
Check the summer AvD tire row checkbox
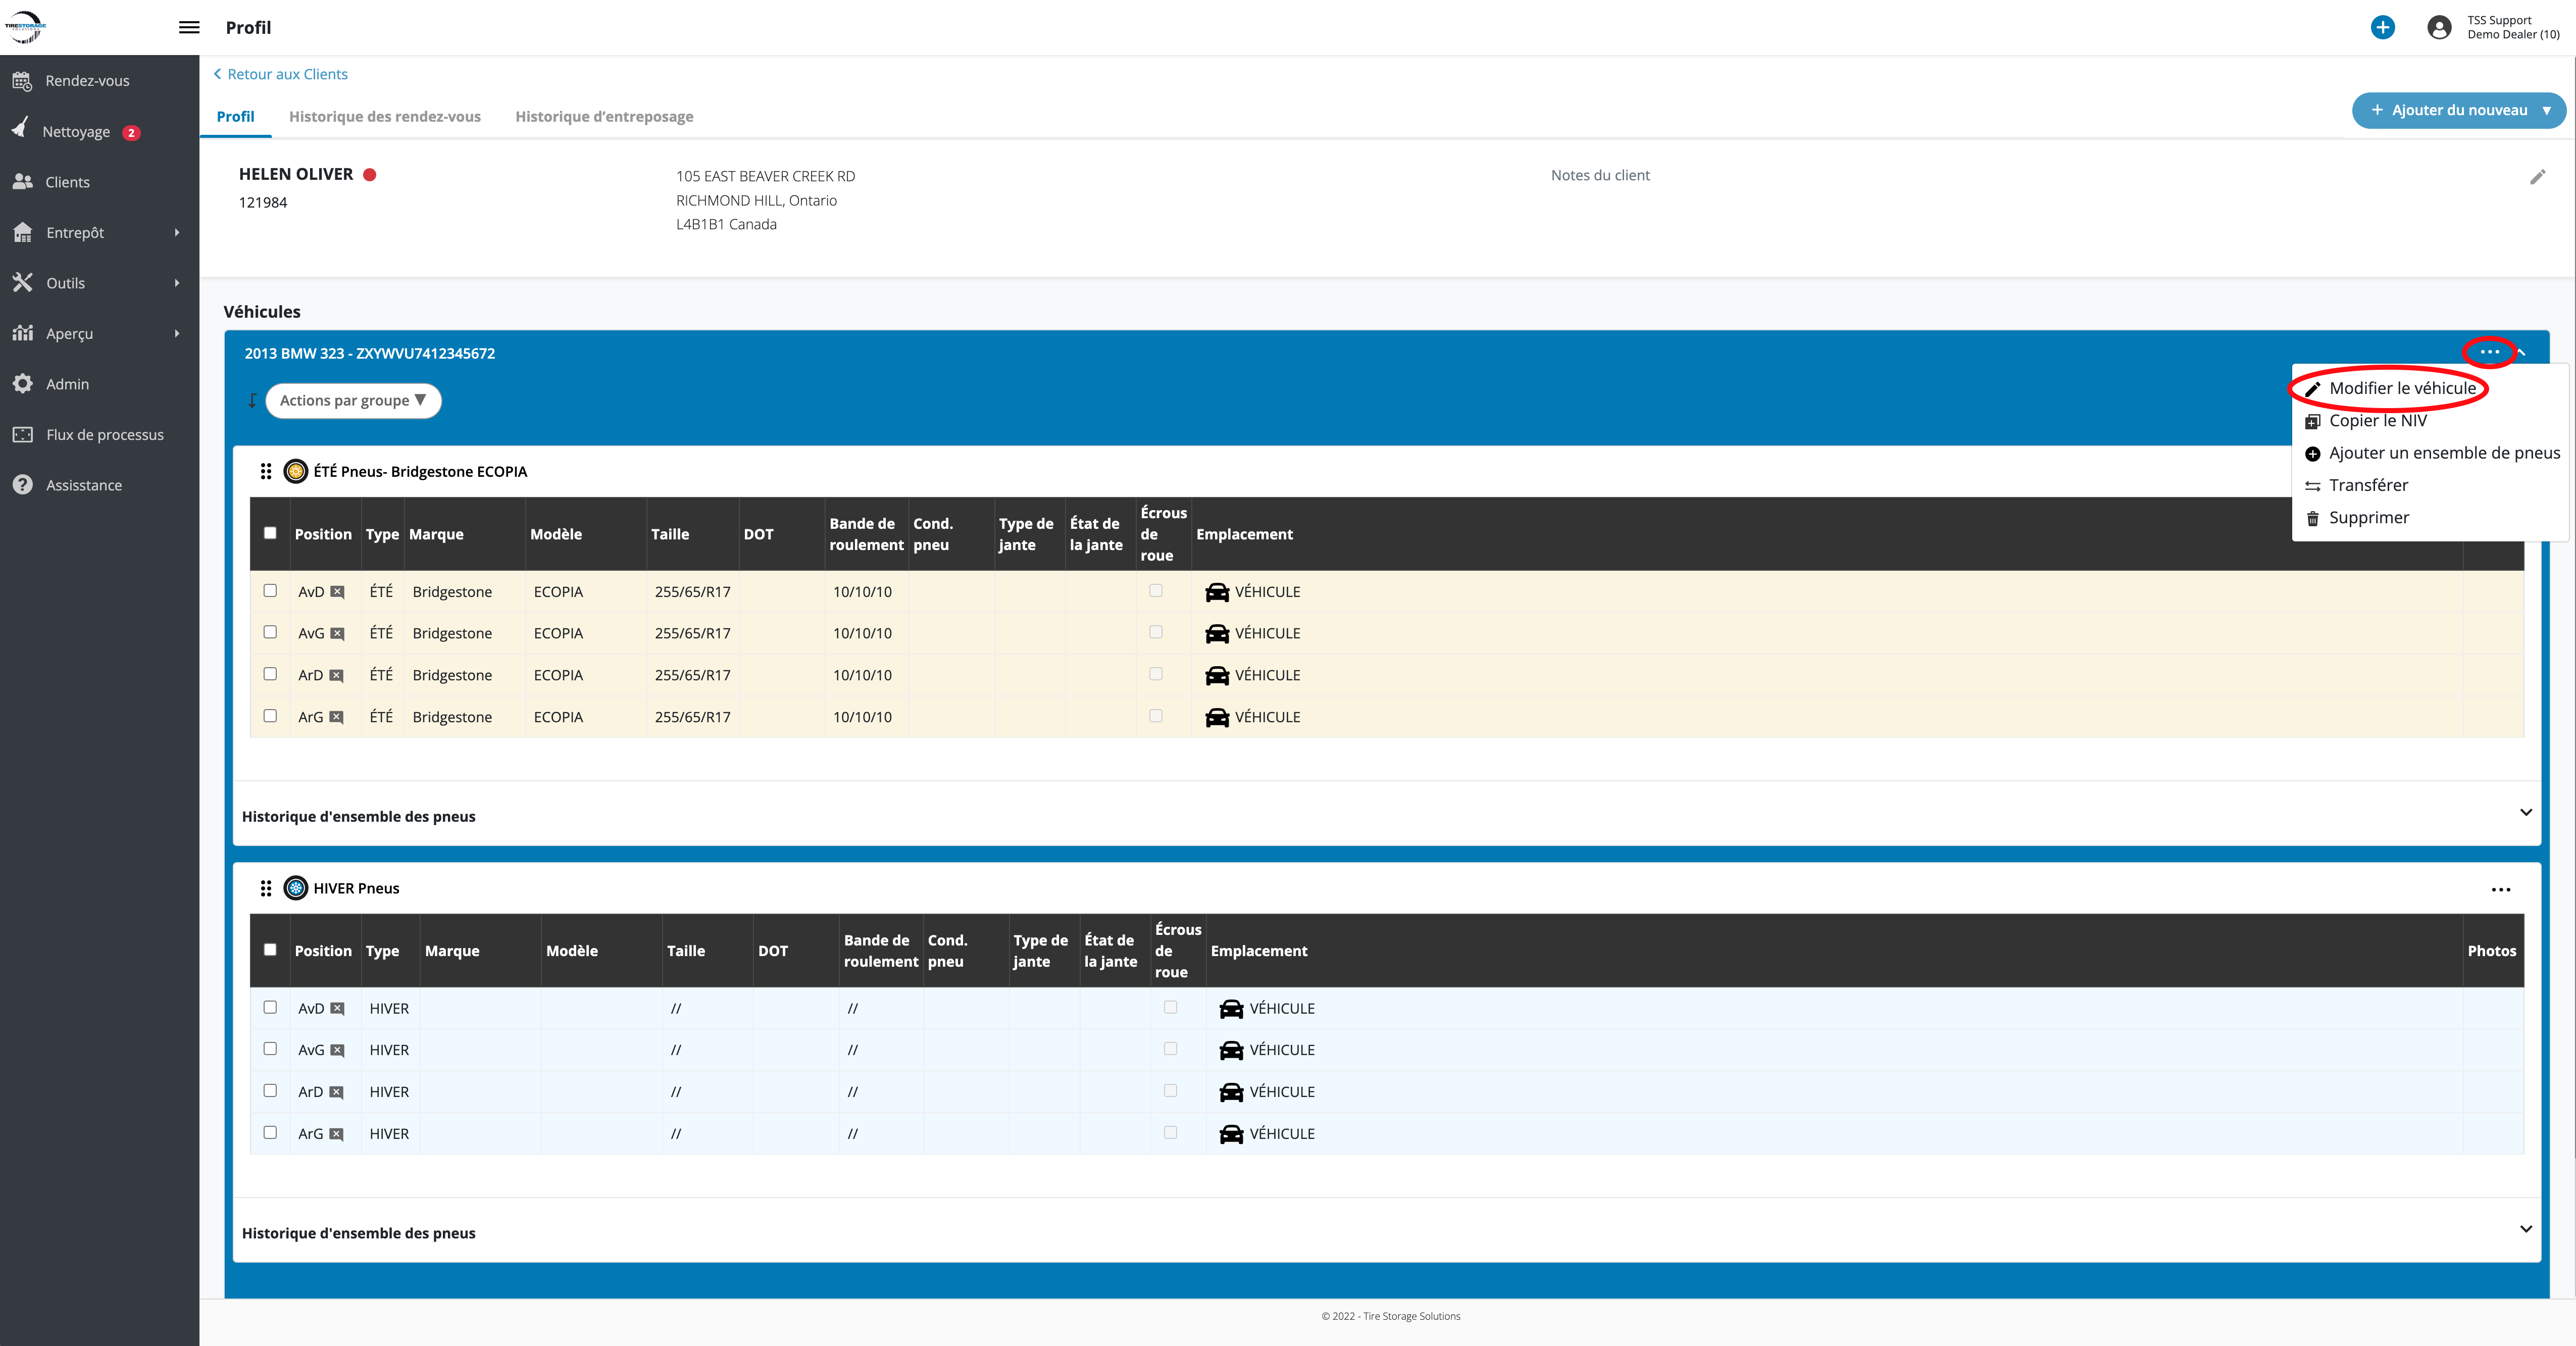tap(270, 591)
